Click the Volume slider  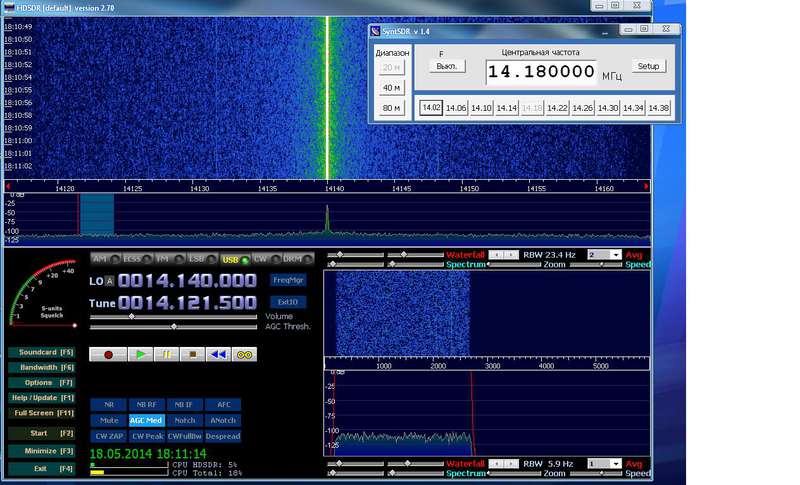tap(173, 317)
